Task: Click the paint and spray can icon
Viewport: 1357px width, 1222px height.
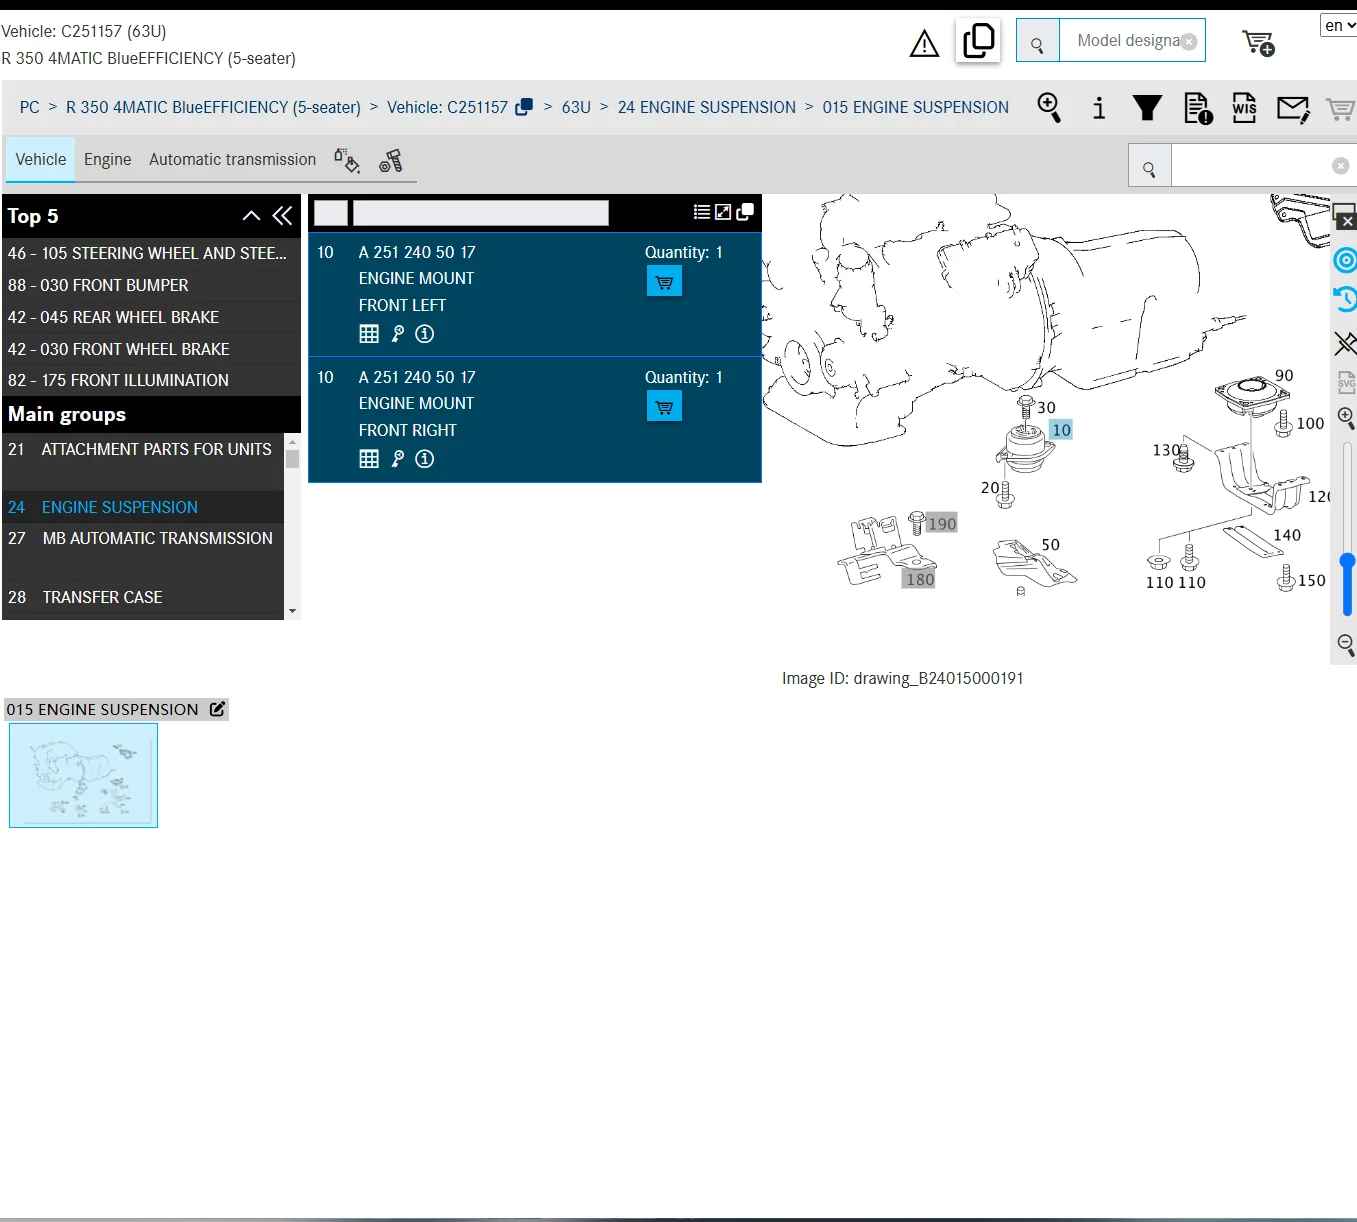Action: 347,161
